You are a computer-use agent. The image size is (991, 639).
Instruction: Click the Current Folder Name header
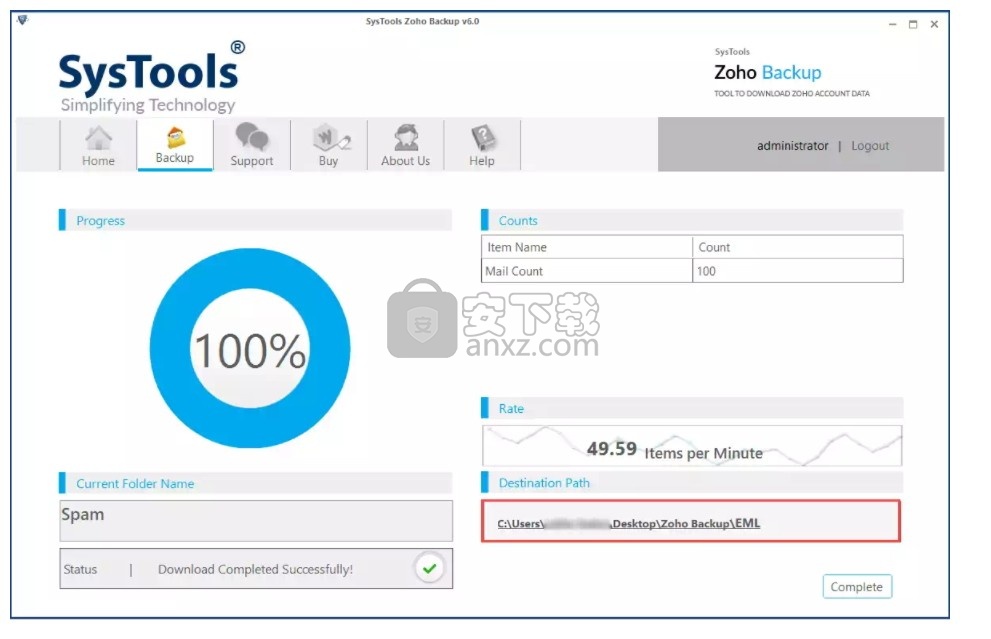point(255,484)
